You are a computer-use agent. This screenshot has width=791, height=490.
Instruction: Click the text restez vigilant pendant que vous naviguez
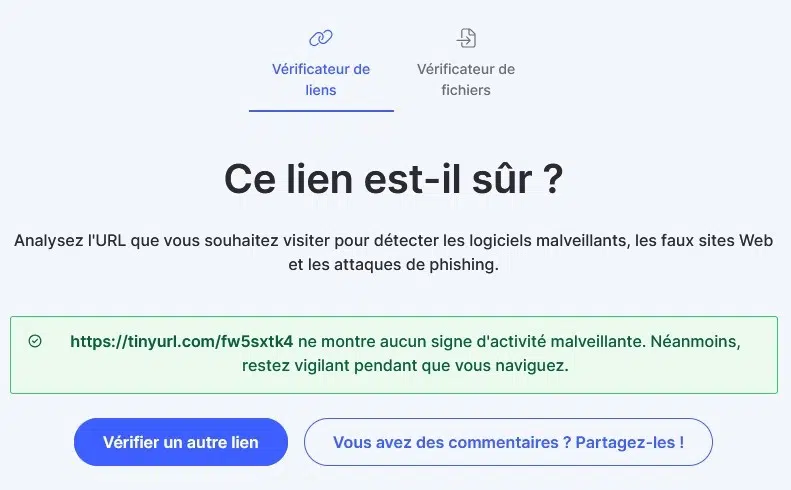(x=405, y=365)
